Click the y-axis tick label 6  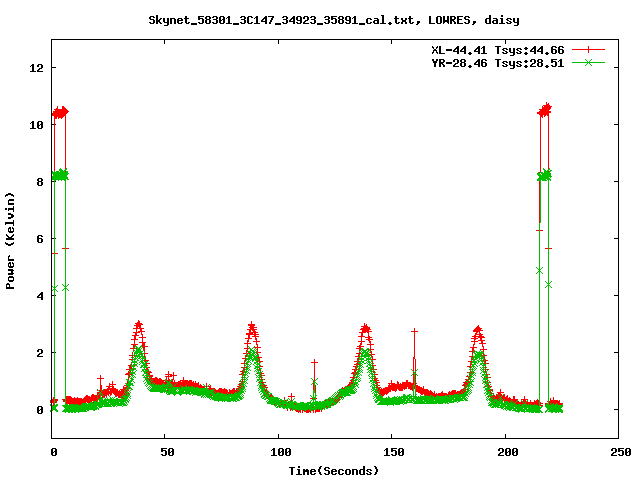pyautogui.click(x=40, y=239)
